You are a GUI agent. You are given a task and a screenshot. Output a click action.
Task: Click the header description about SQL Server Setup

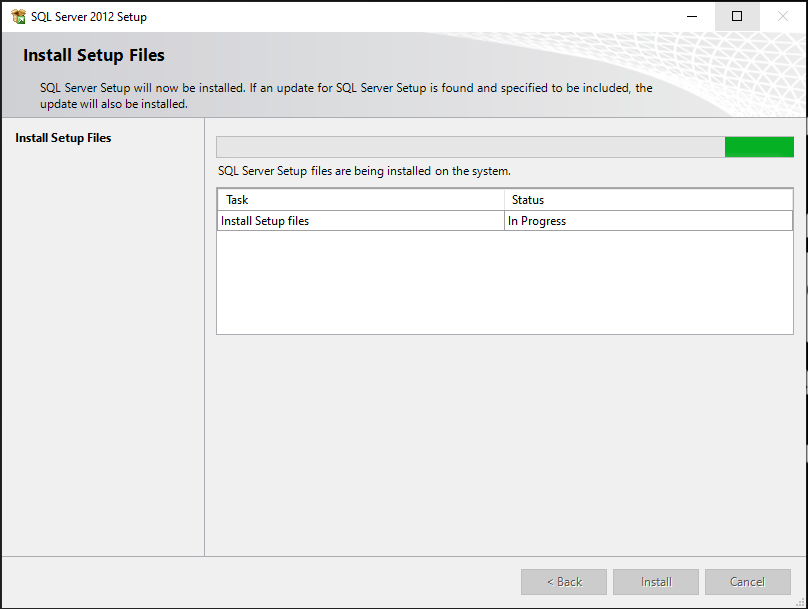point(346,96)
